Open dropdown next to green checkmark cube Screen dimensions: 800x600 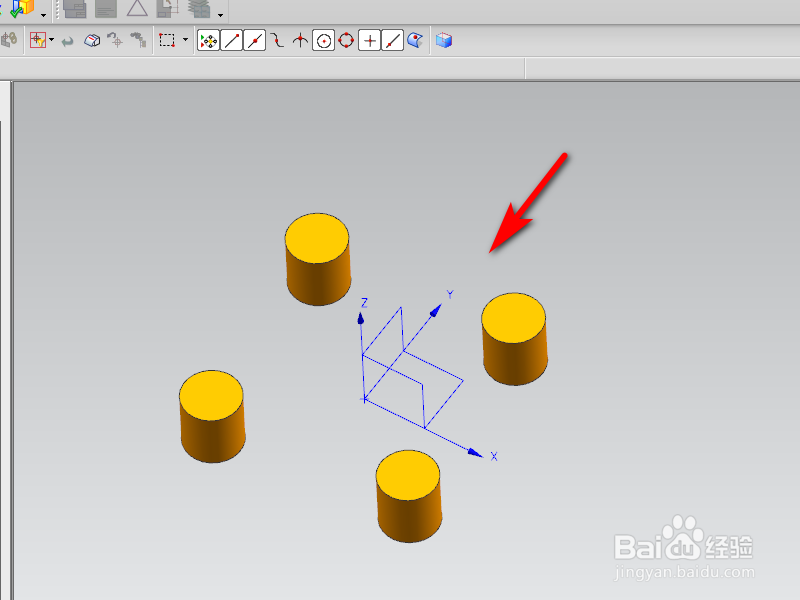coord(43,15)
